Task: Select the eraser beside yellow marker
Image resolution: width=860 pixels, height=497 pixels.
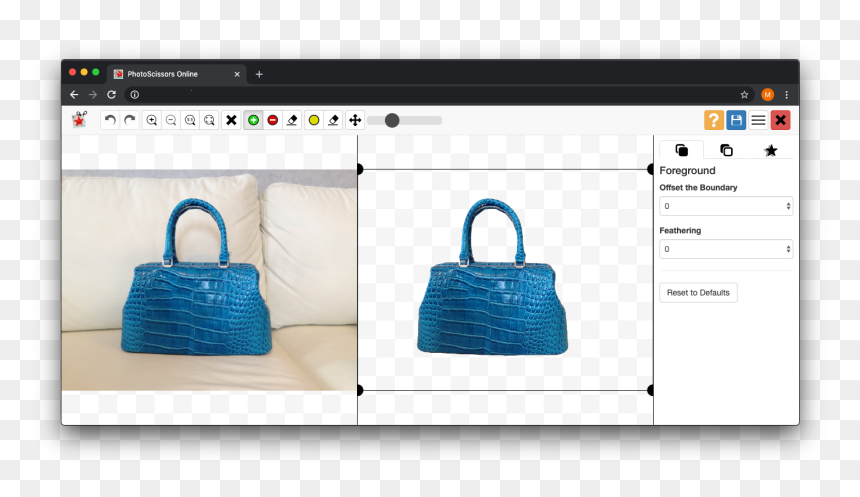Action: click(x=333, y=120)
